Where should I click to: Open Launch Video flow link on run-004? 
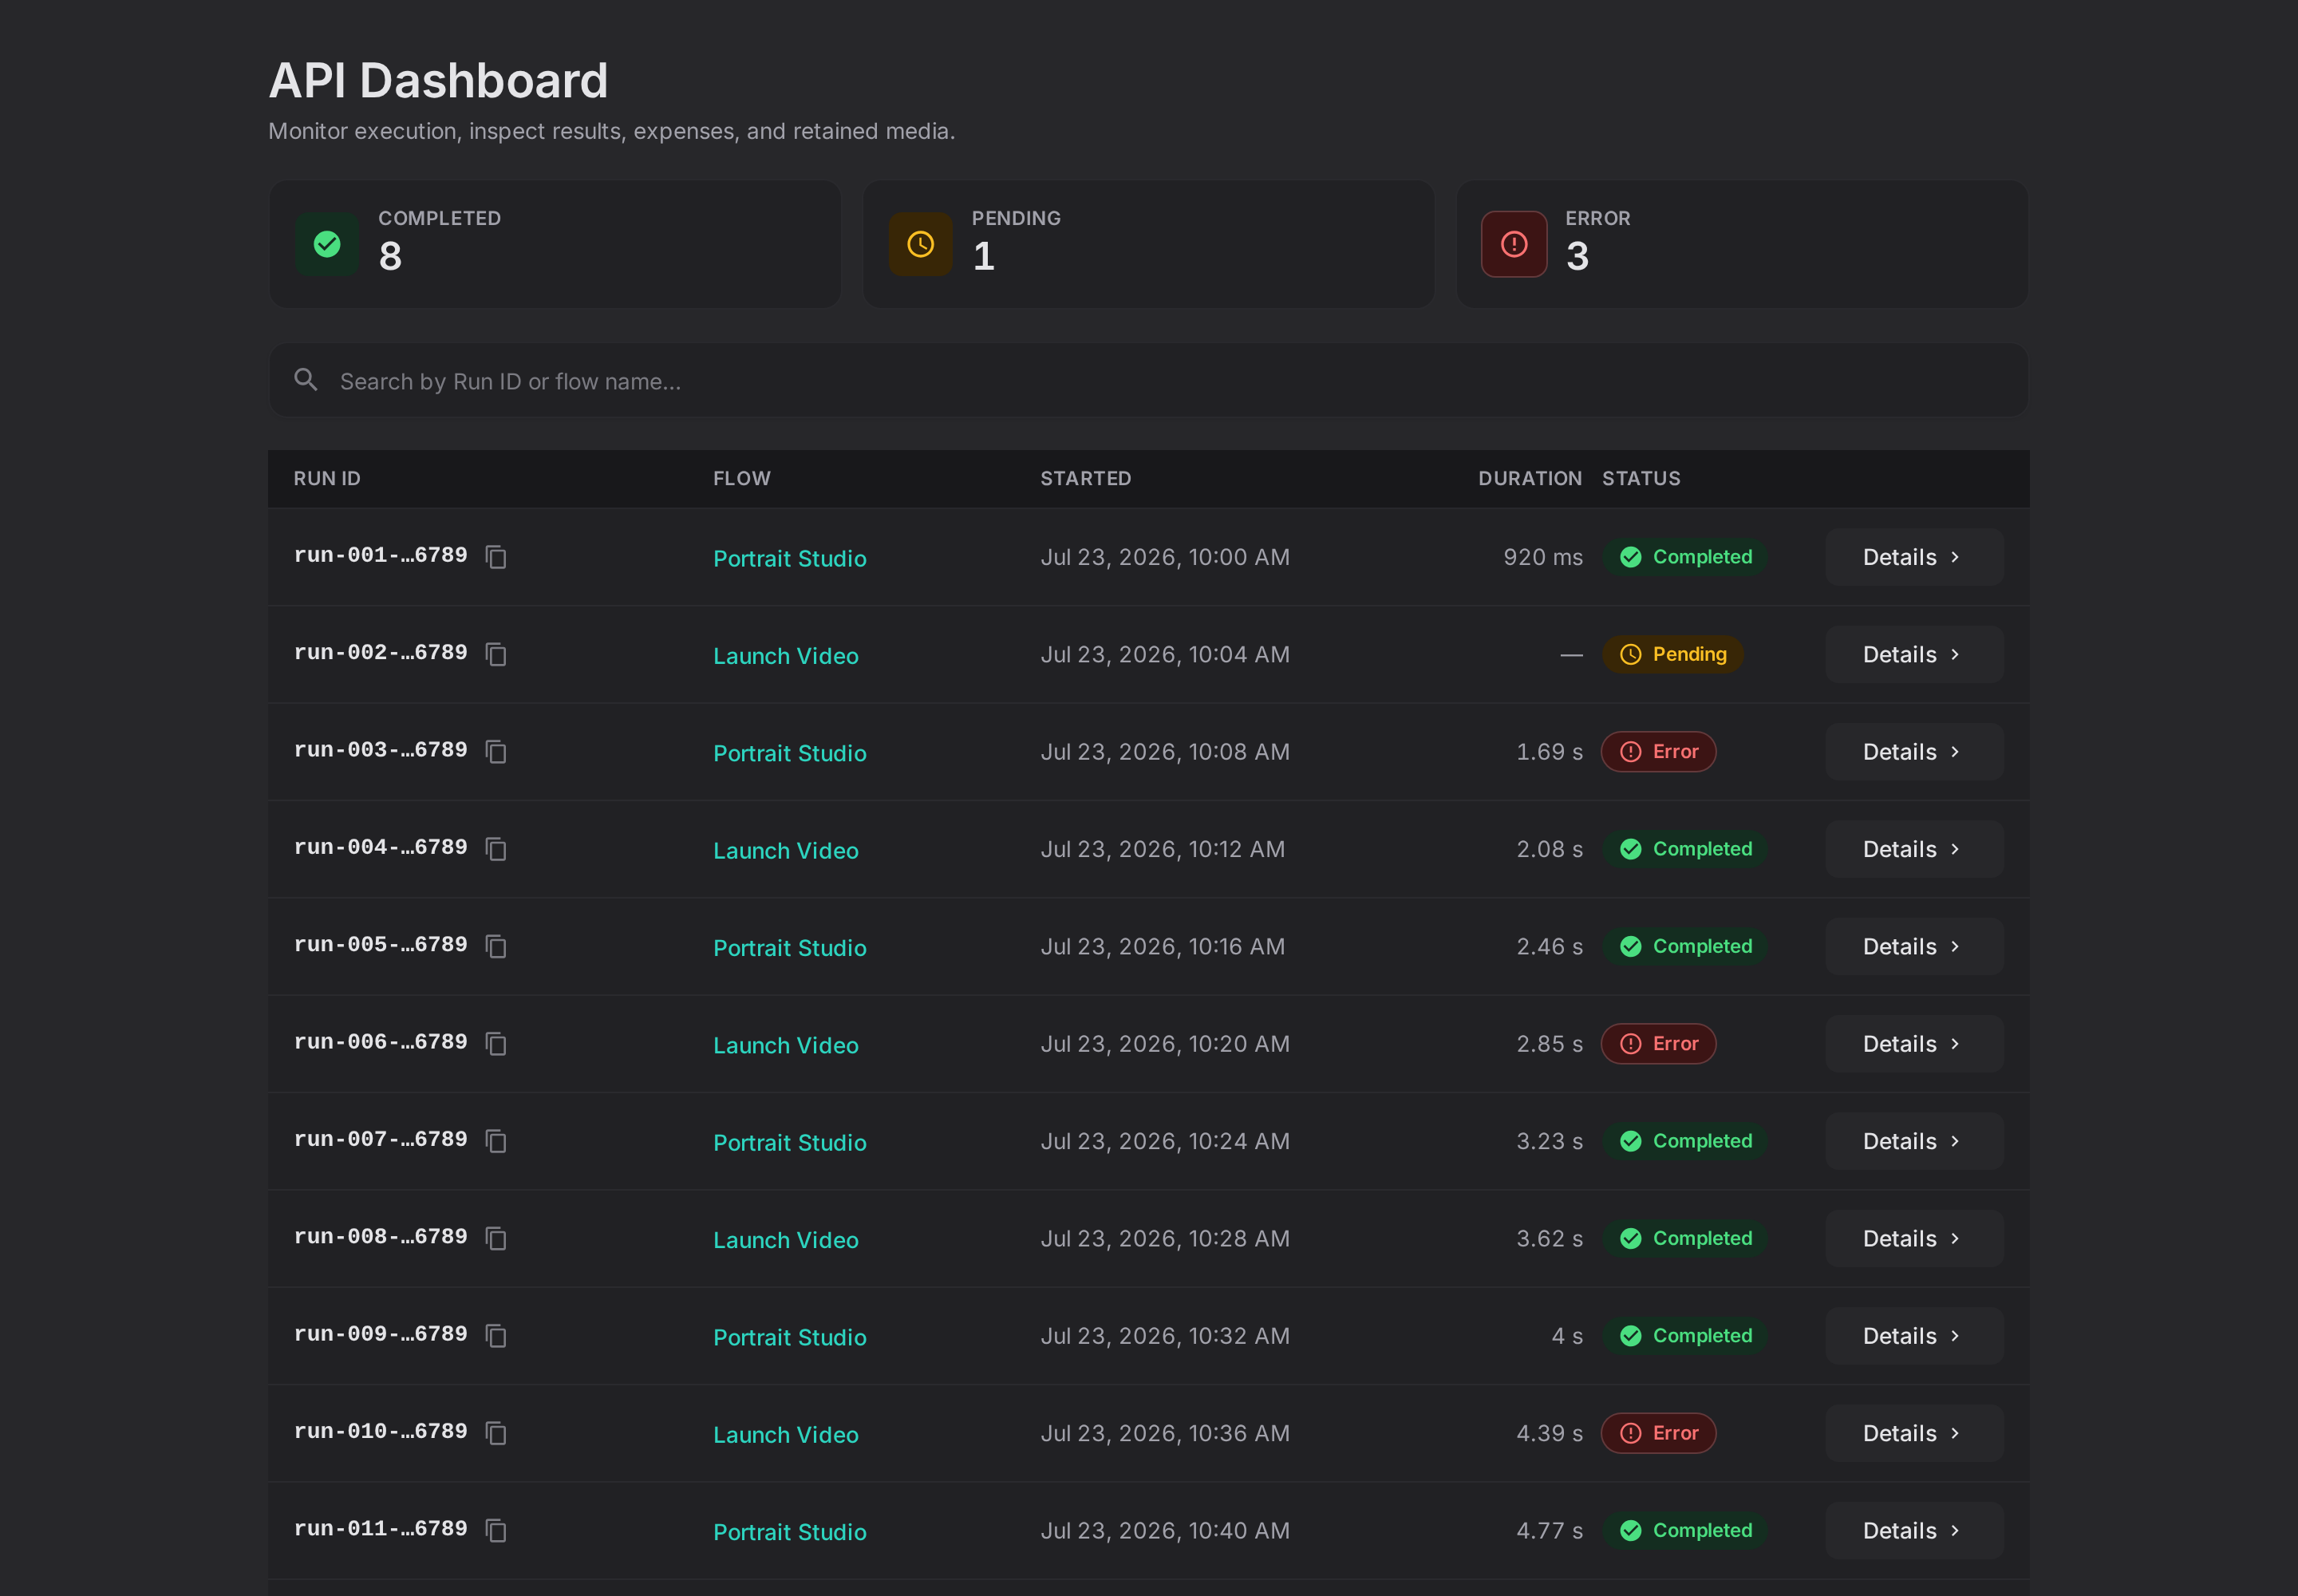pyautogui.click(x=785, y=850)
